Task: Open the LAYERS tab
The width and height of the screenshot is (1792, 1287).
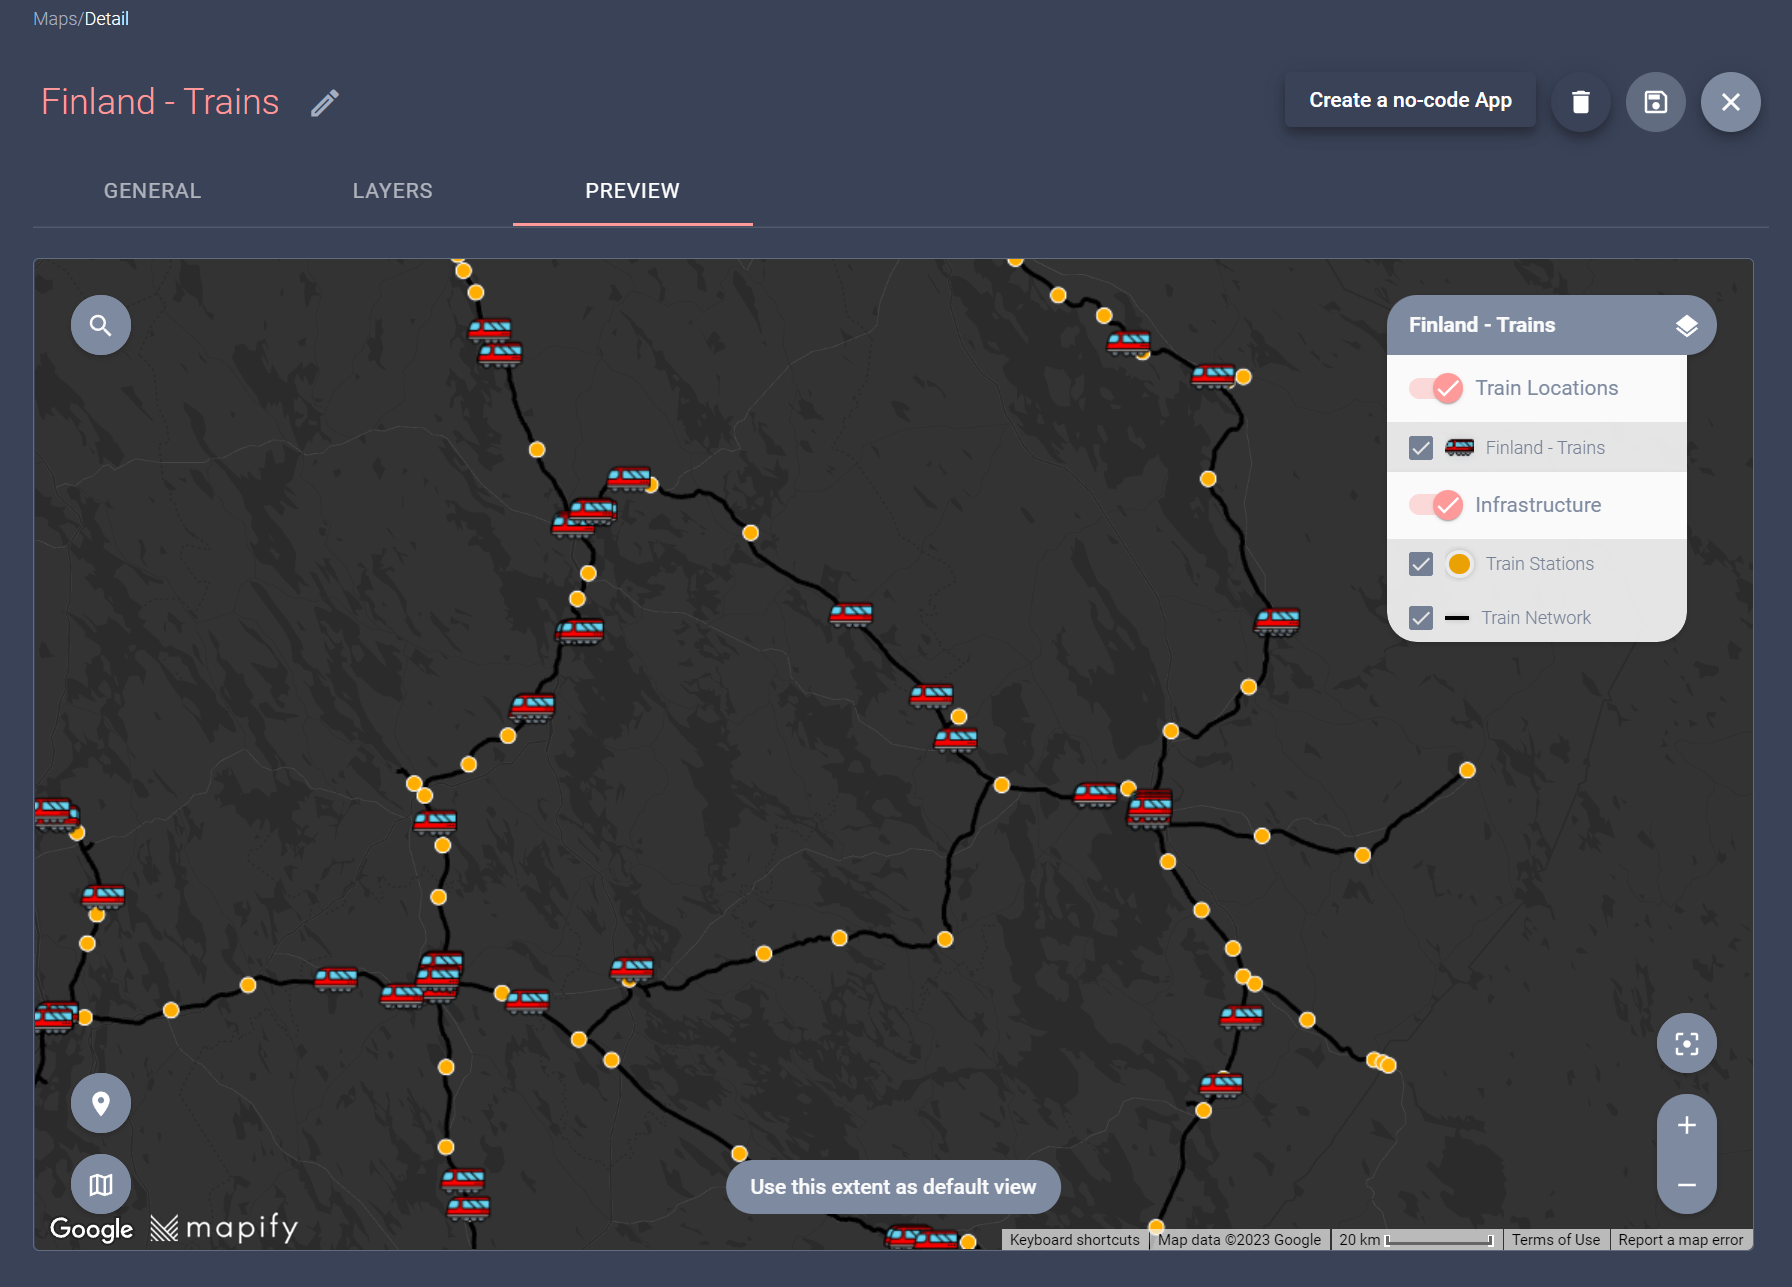Action: point(392,190)
